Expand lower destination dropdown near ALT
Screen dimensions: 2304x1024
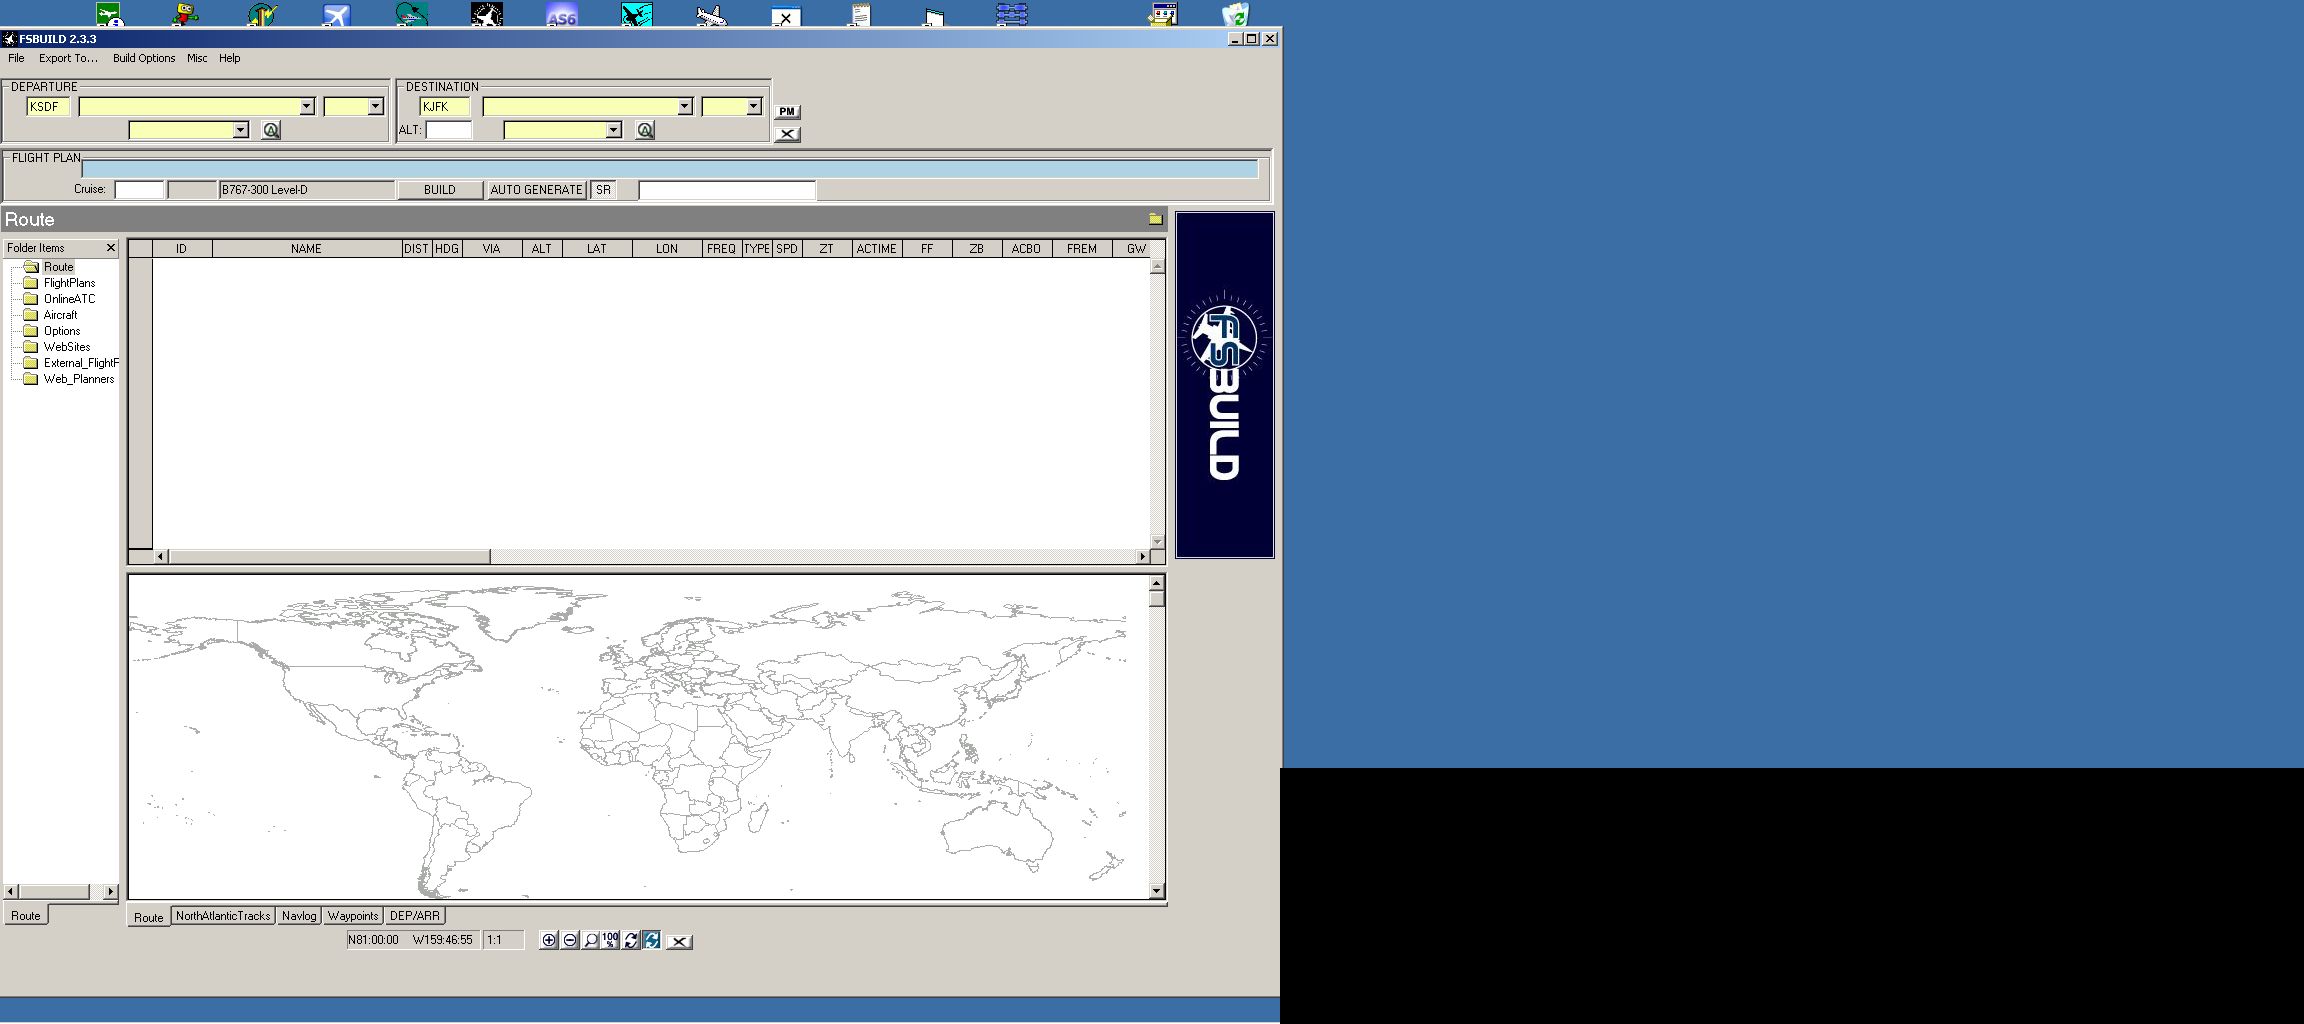[x=614, y=130]
